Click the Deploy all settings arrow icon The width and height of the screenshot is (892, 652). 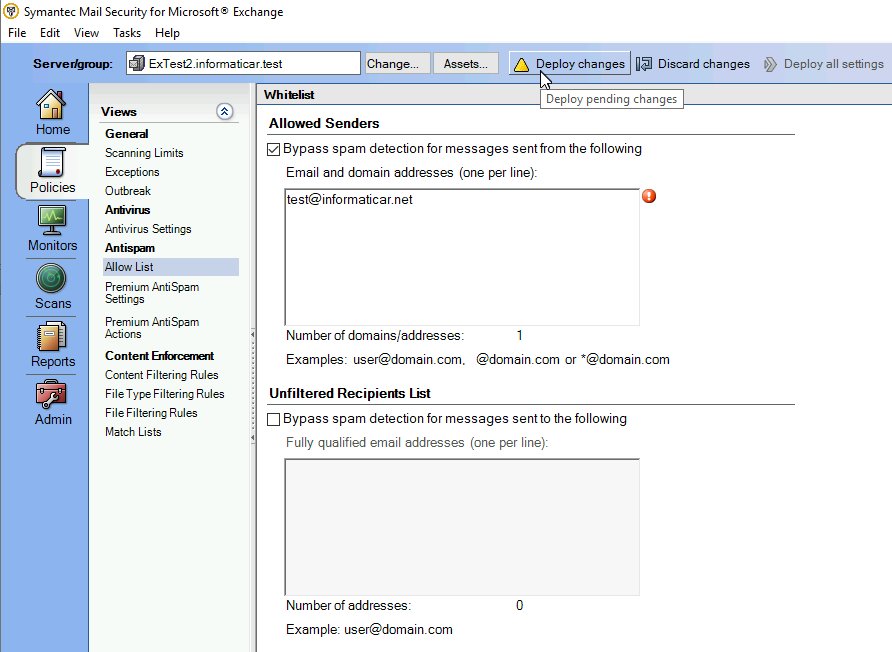(770, 64)
